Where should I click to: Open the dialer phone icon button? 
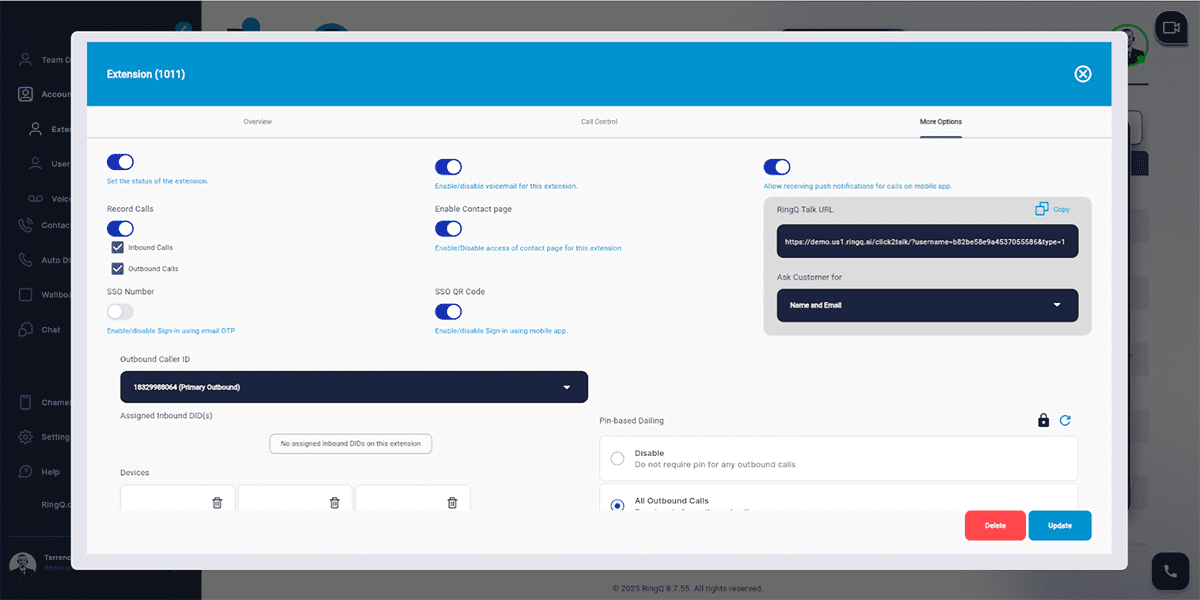(1170, 571)
